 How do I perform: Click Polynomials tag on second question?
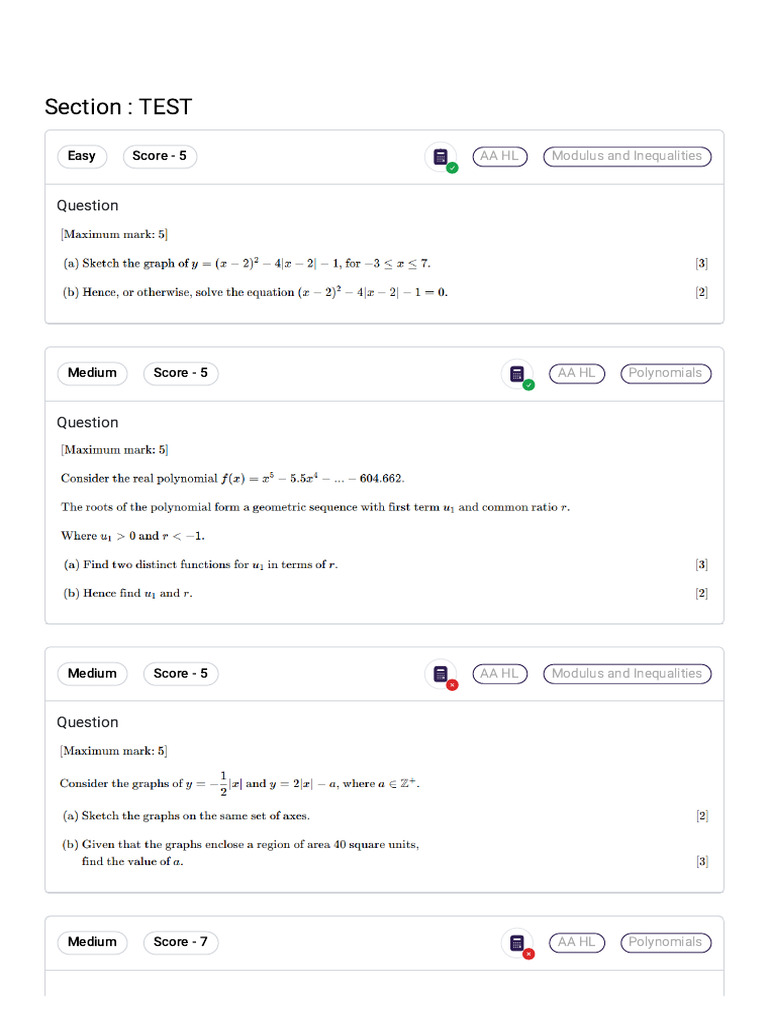tap(665, 373)
